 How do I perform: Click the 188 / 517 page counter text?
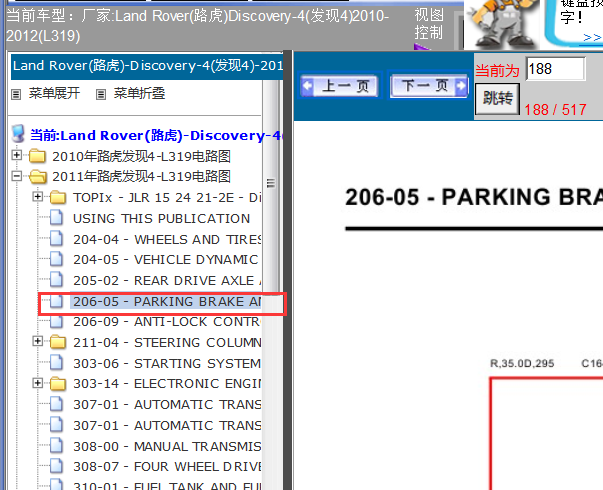click(x=555, y=110)
